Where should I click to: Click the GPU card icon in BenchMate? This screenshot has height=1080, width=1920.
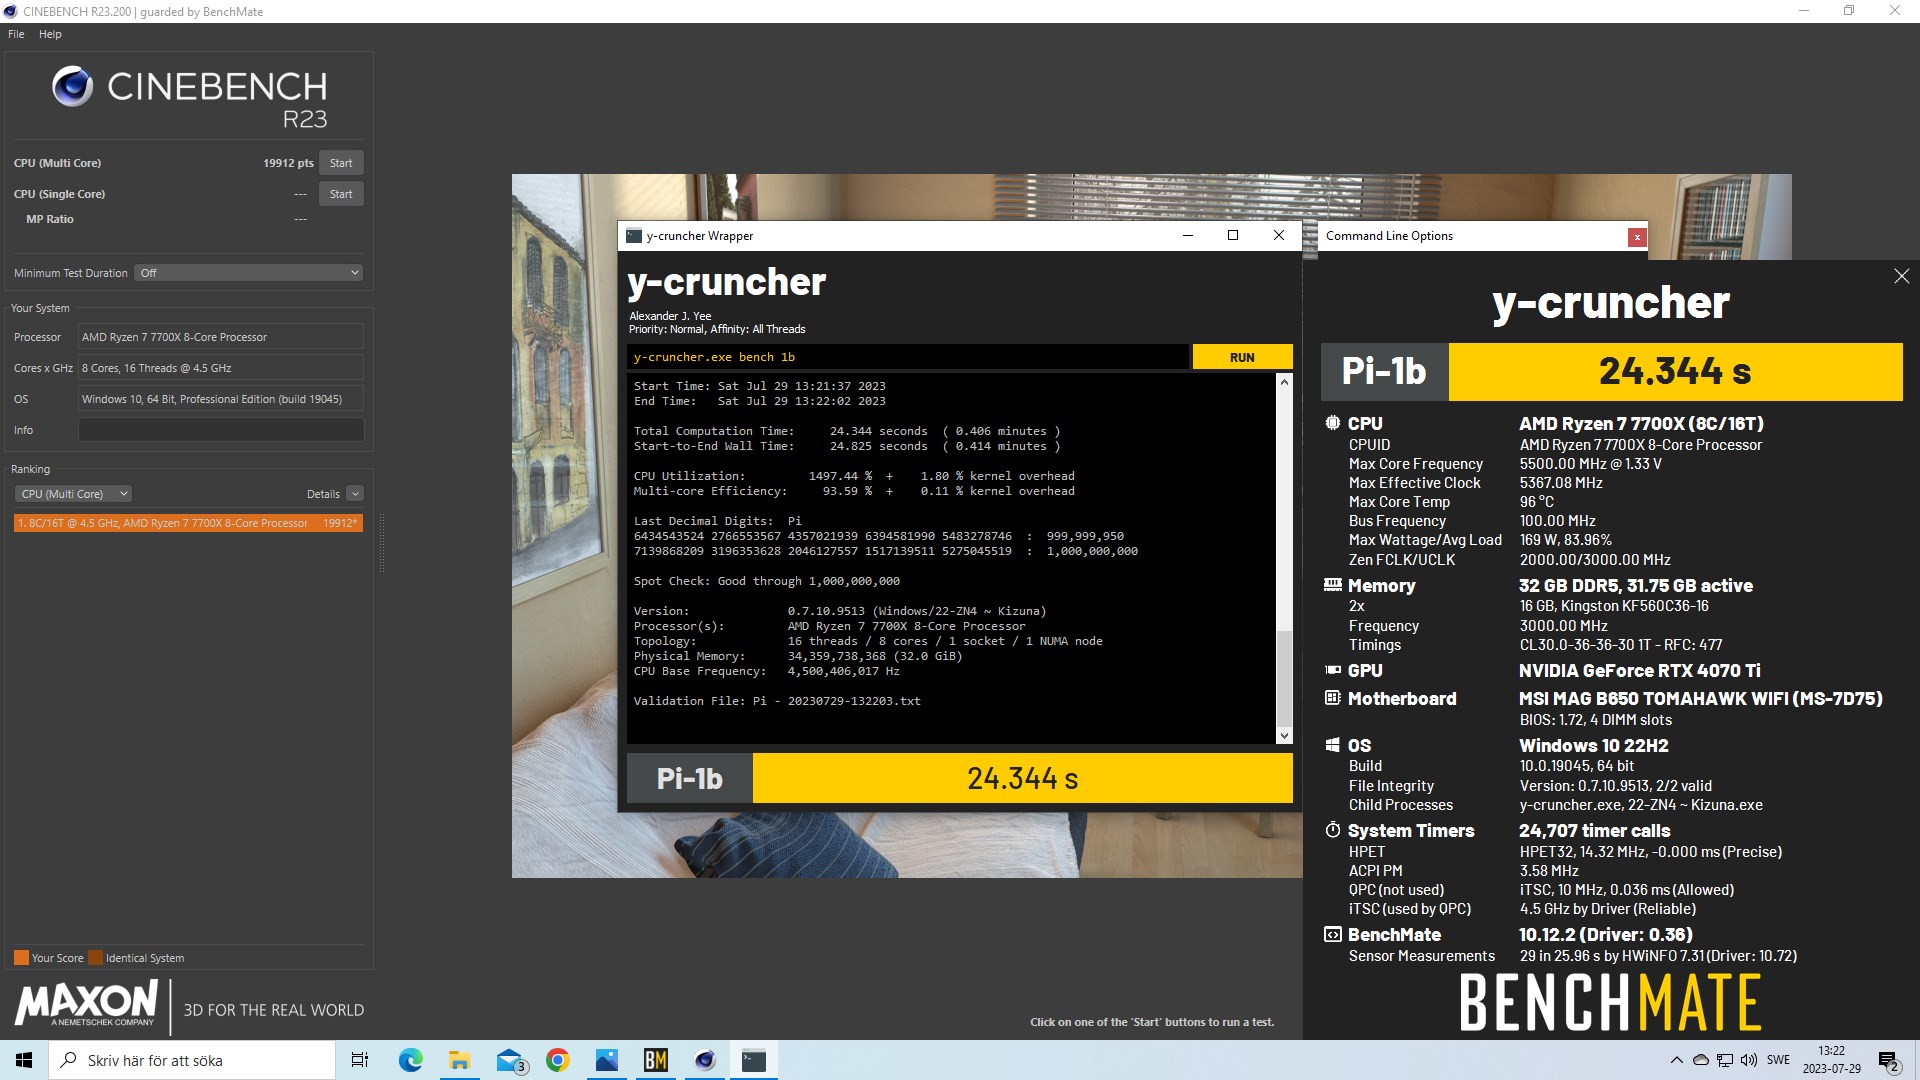1332,670
